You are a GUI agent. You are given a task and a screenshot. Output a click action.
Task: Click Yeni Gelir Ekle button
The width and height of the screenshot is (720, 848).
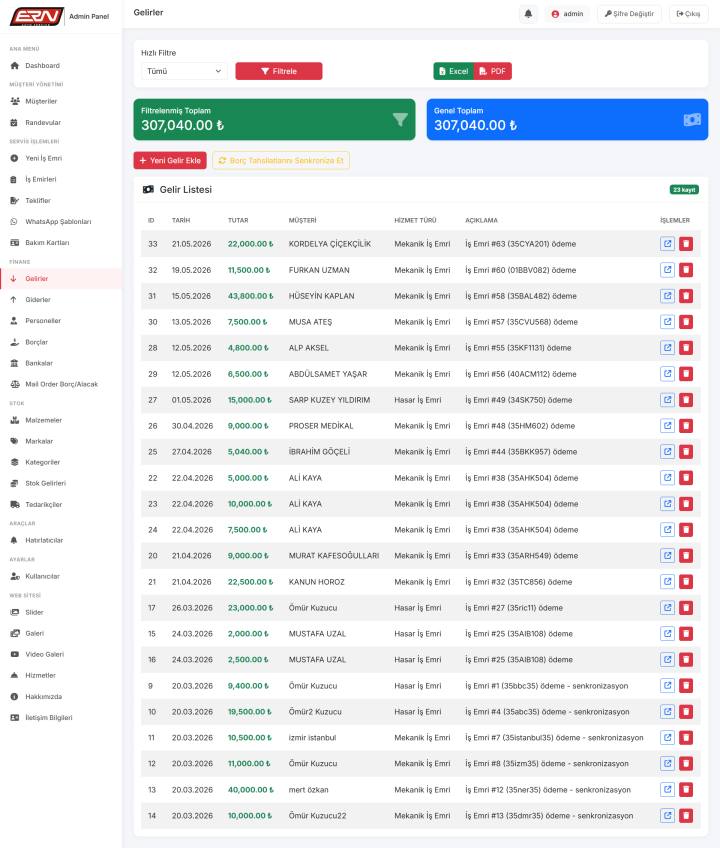click(x=170, y=161)
